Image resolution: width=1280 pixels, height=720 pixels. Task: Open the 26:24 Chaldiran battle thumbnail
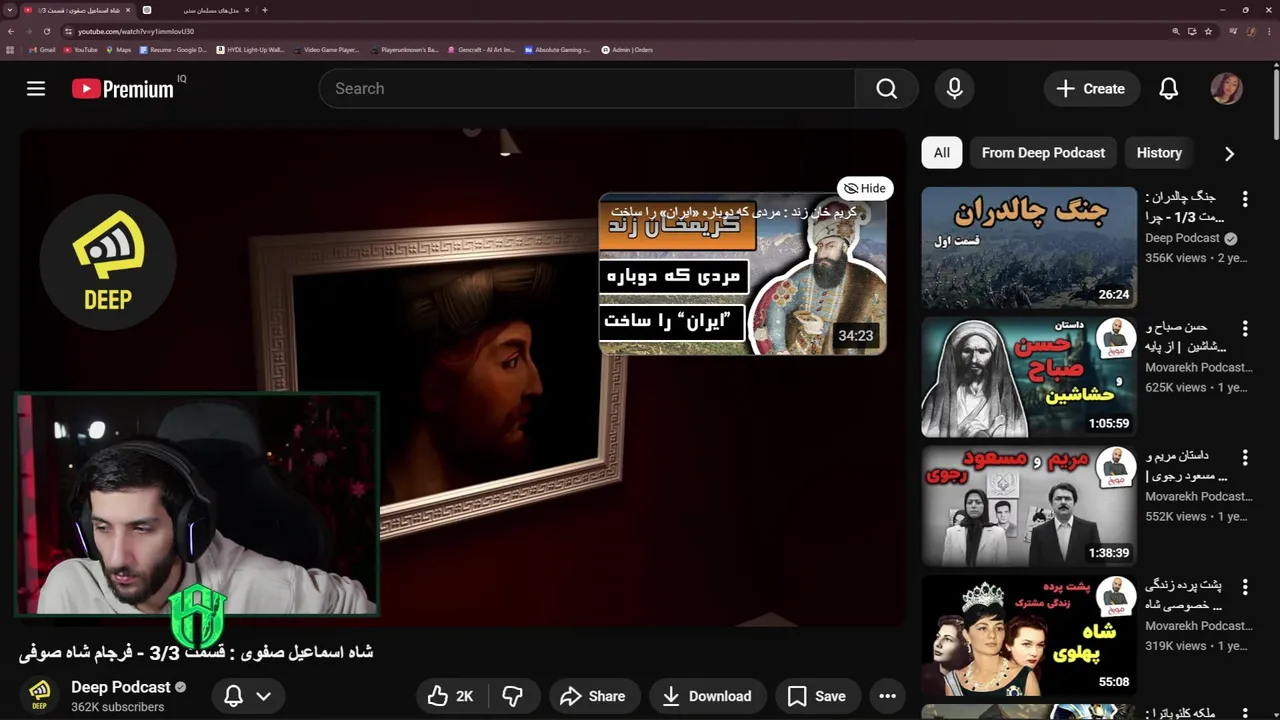(x=1029, y=247)
